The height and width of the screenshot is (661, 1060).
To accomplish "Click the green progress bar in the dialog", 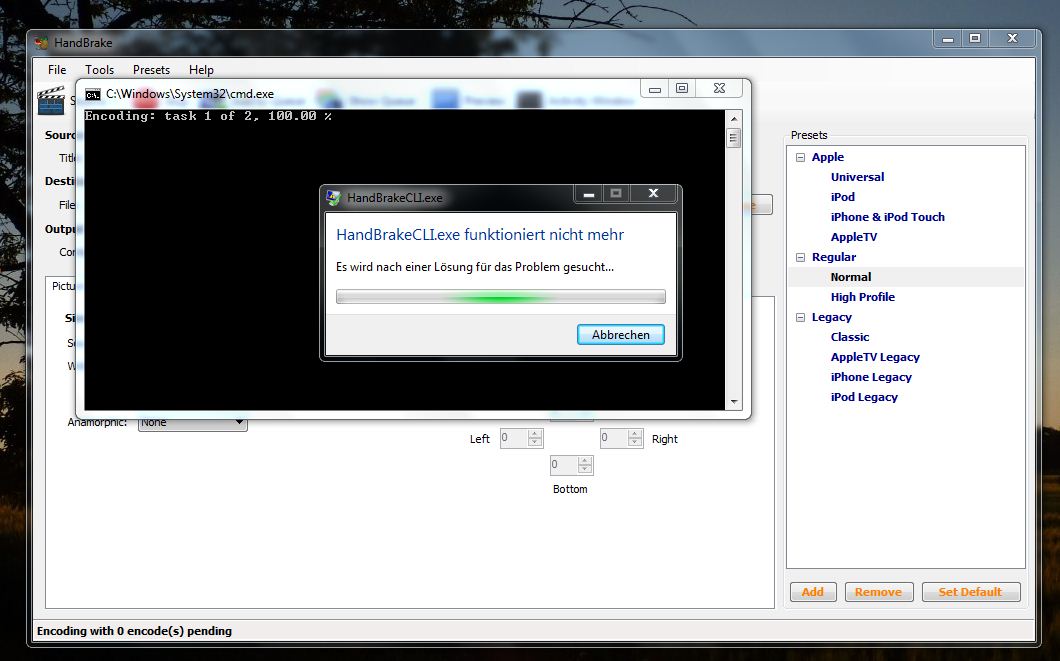I will pyautogui.click(x=500, y=297).
